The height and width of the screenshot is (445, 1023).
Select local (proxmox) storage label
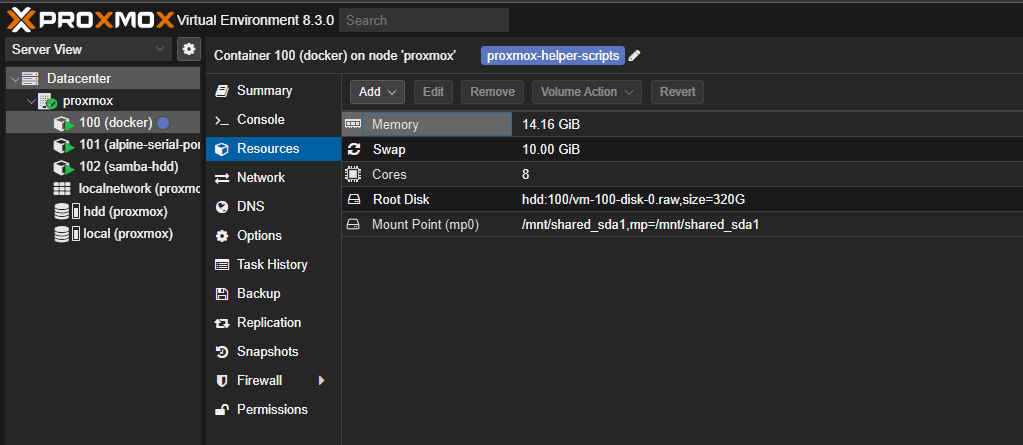click(x=128, y=234)
